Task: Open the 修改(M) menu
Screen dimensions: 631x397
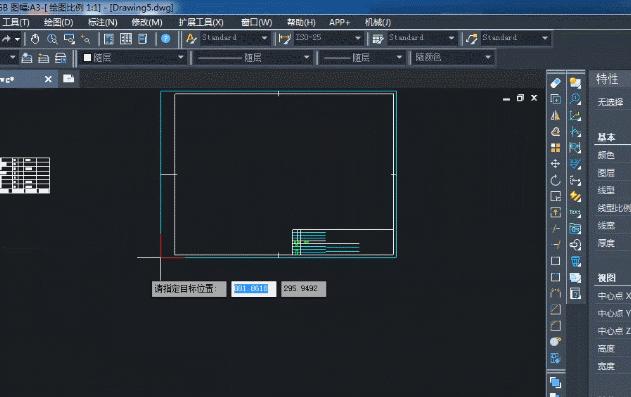Action: [x=147, y=22]
